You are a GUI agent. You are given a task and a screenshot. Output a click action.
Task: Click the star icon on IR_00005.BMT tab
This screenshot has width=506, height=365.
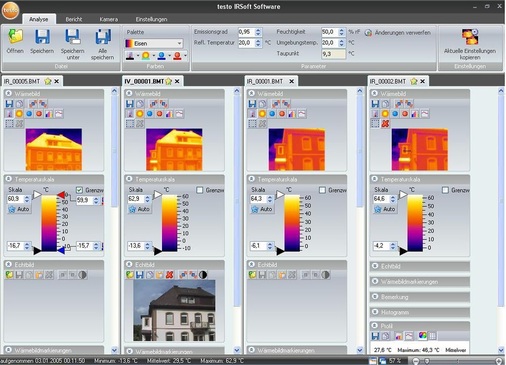(x=48, y=81)
